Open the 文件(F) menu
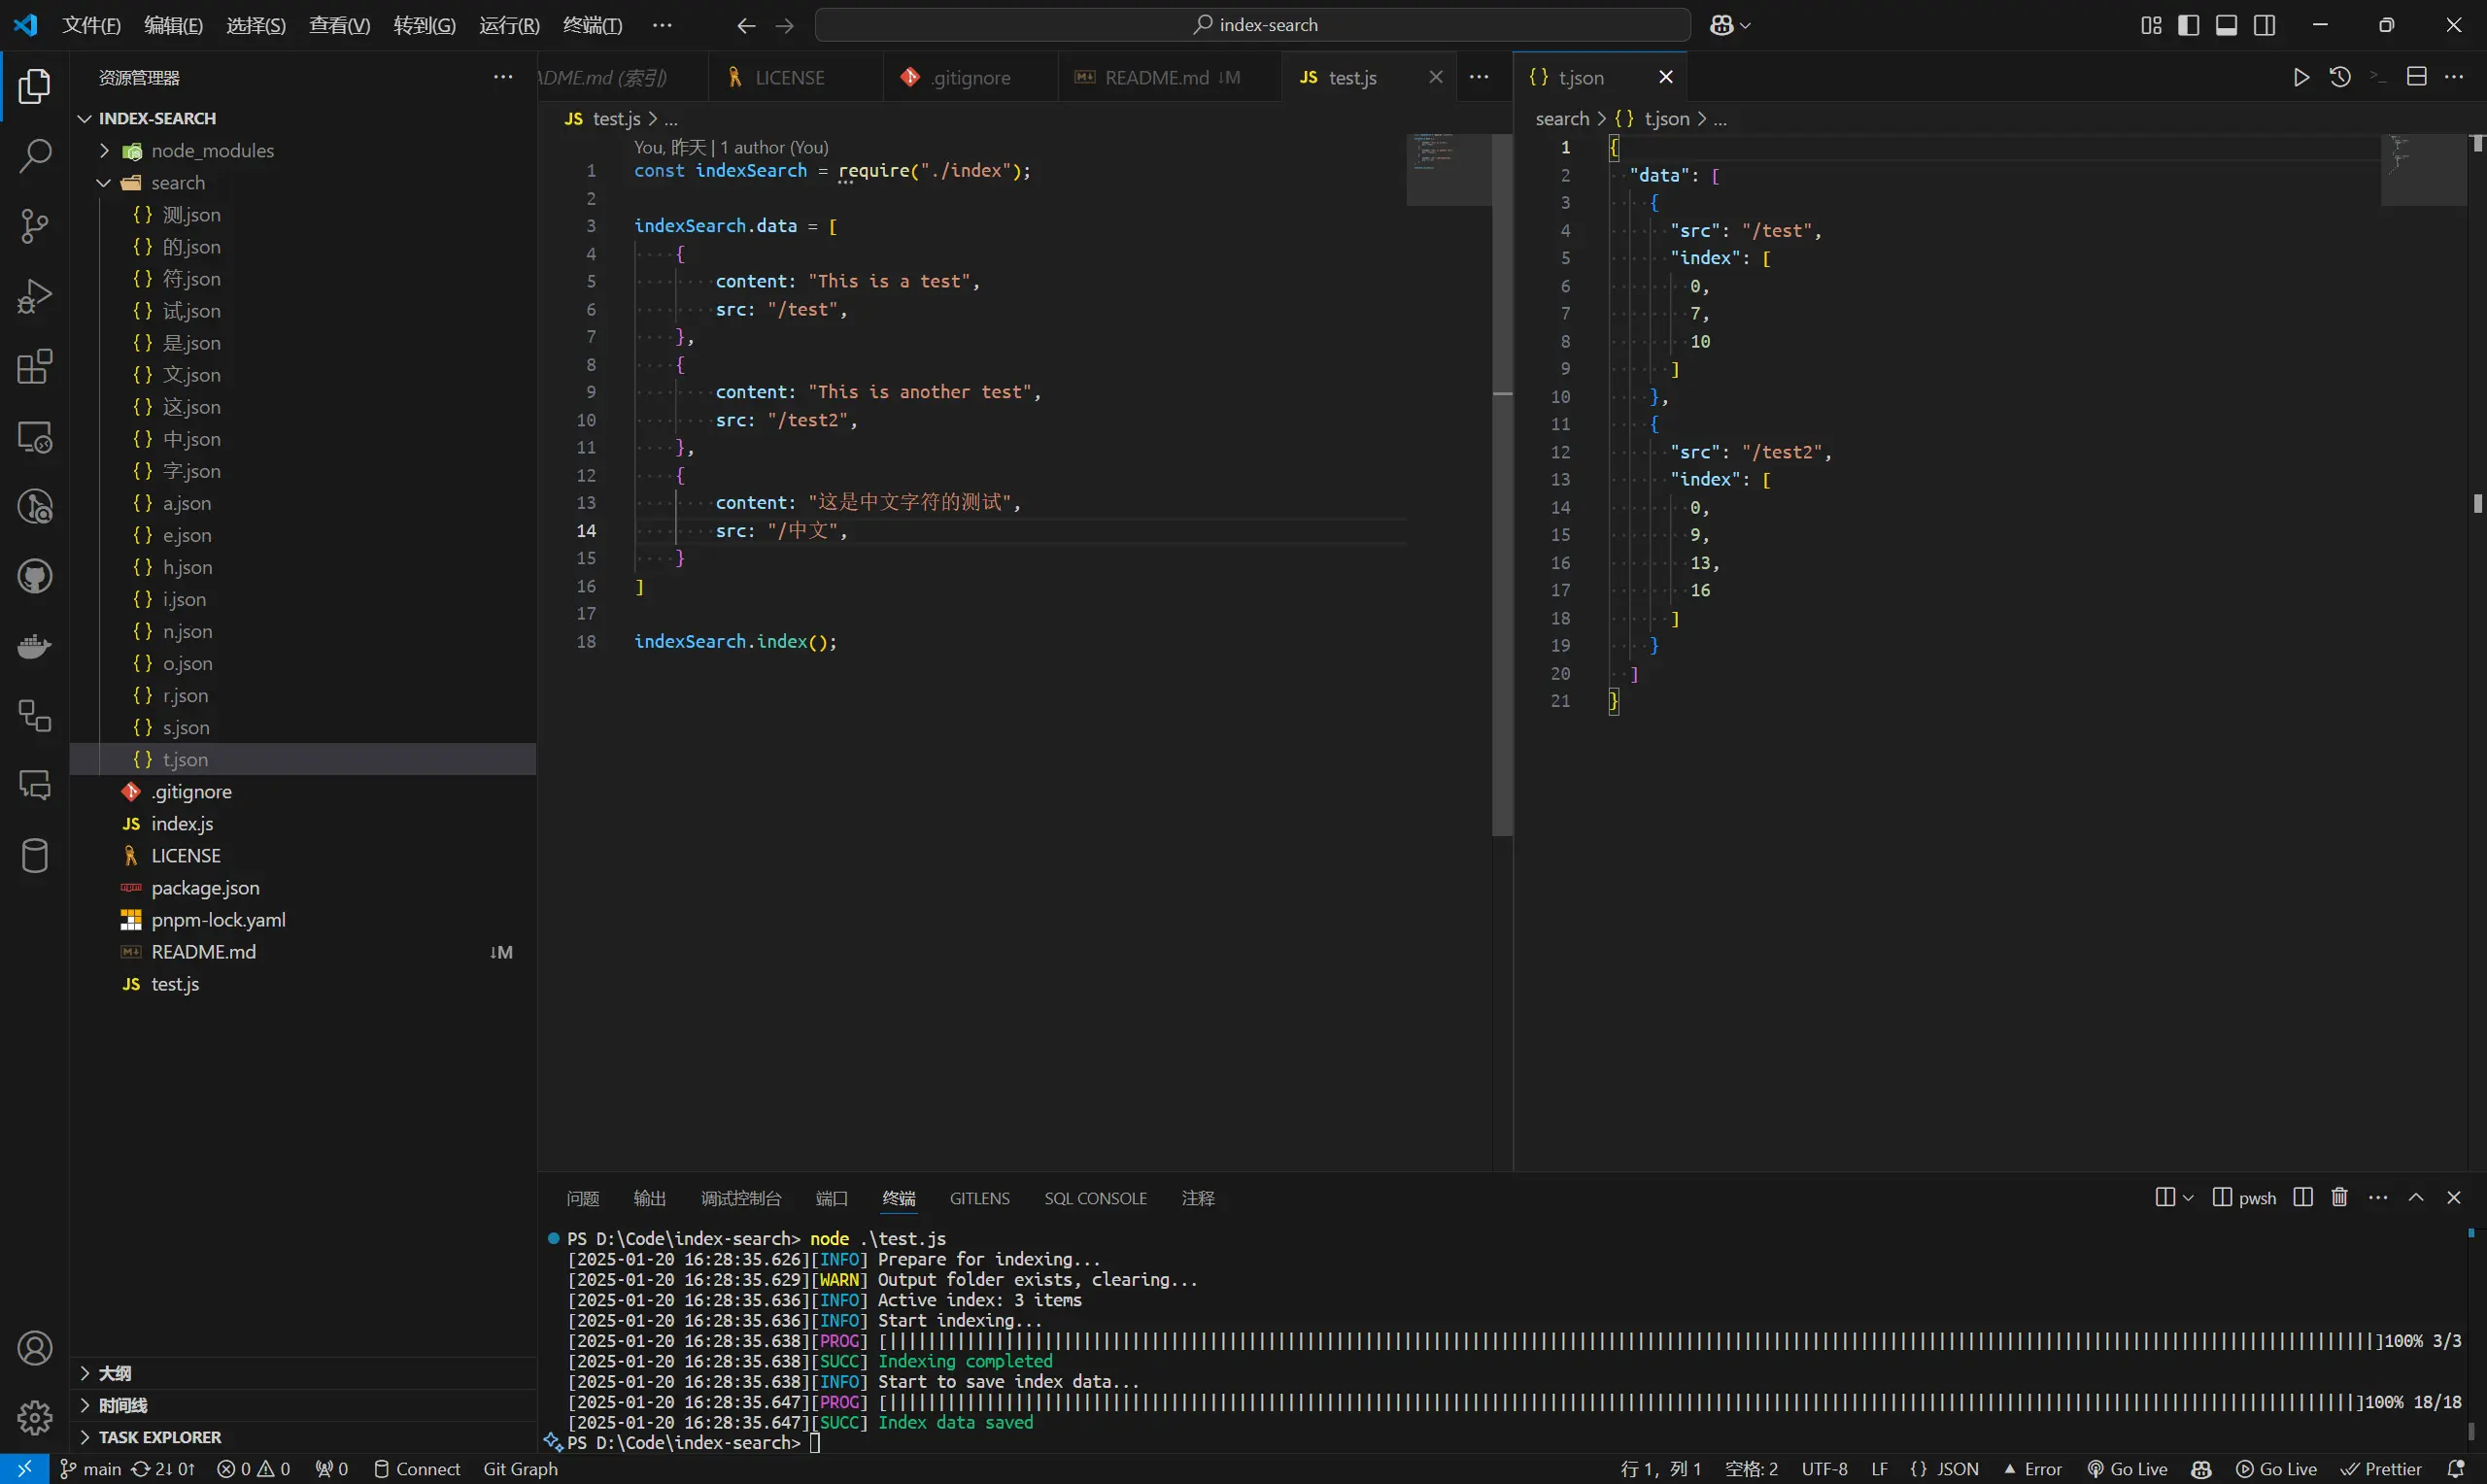 point(92,25)
